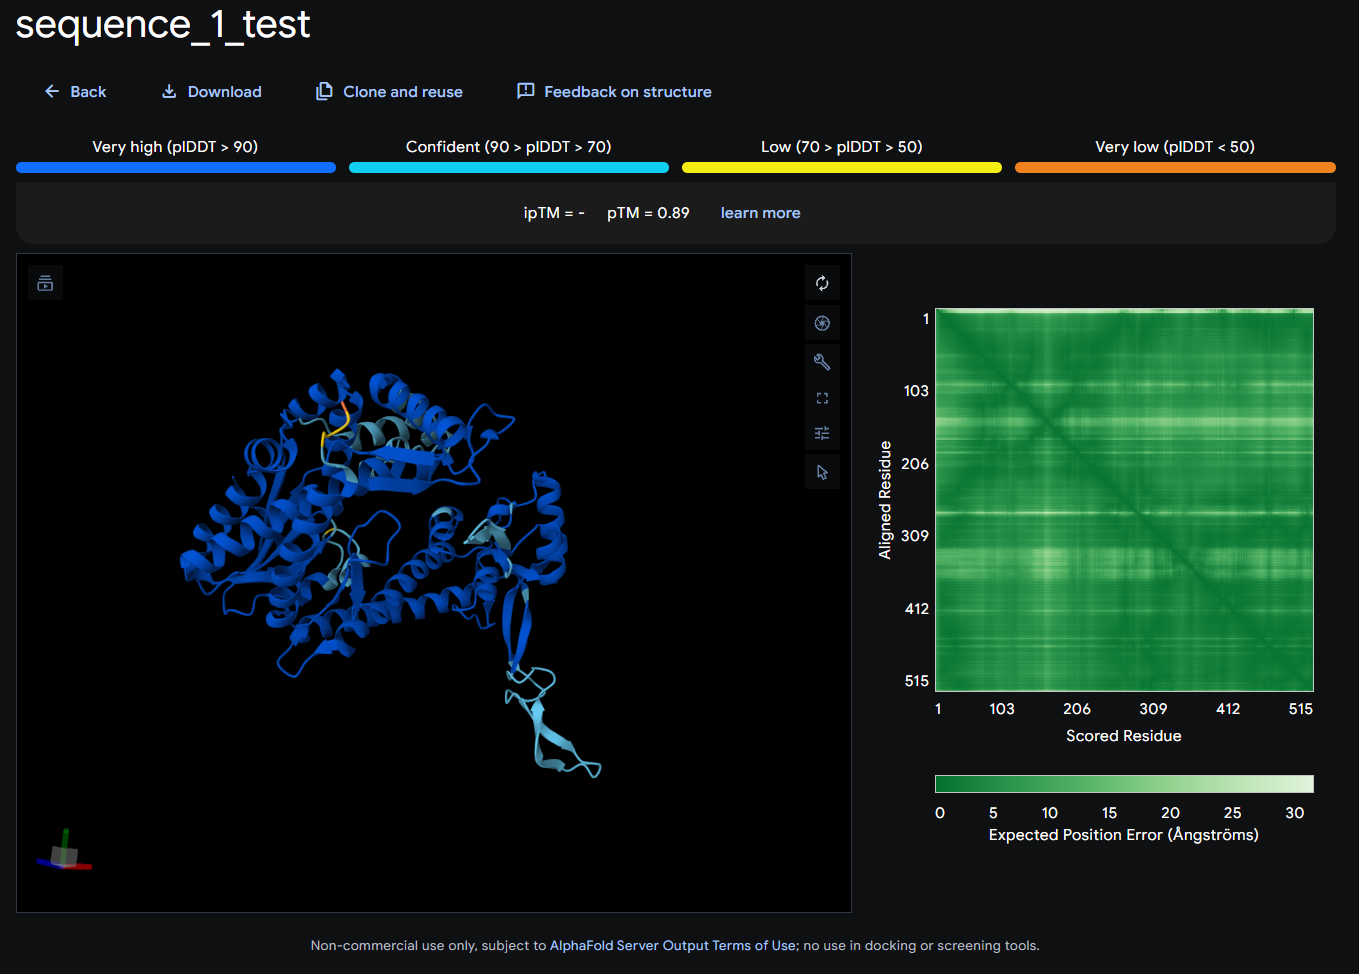Click the reset camera icon in viewer
This screenshot has height=974, width=1359.
(822, 284)
